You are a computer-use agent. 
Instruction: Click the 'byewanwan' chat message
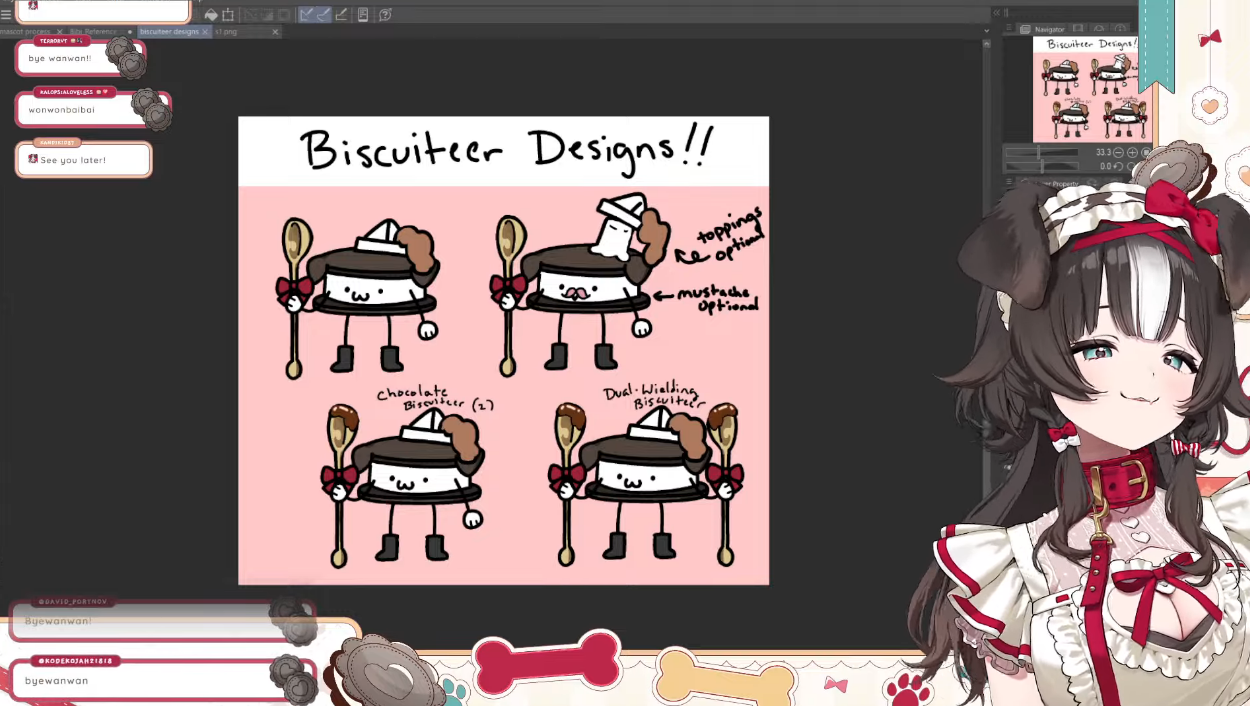point(57,680)
